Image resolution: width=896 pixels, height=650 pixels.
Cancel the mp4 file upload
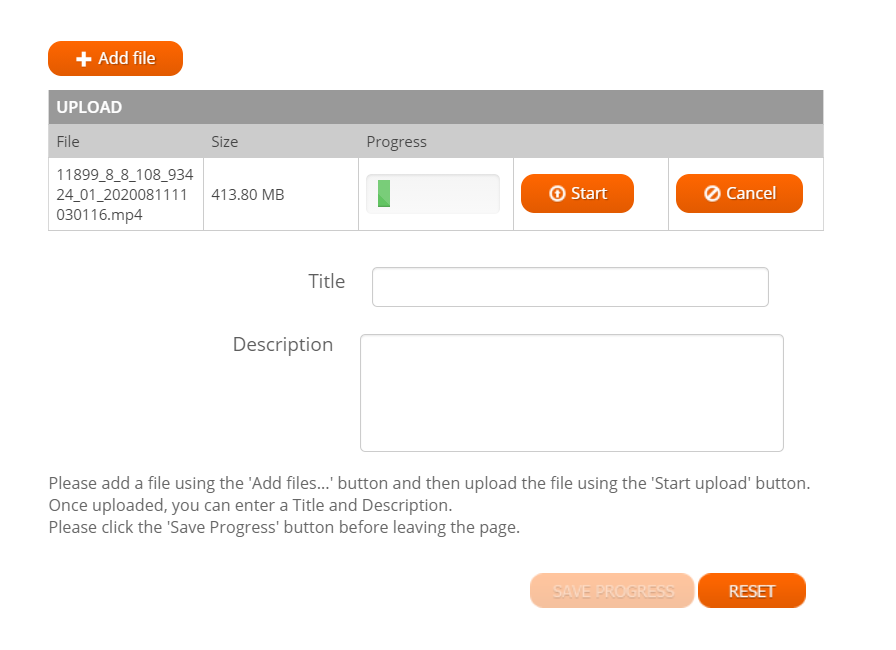739,194
